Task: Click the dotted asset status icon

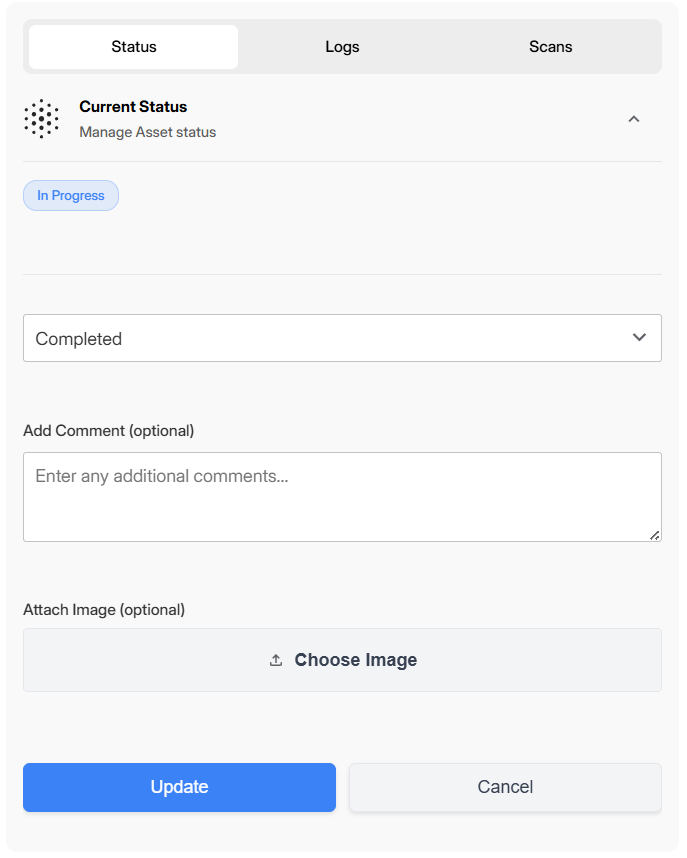Action: pyautogui.click(x=41, y=118)
